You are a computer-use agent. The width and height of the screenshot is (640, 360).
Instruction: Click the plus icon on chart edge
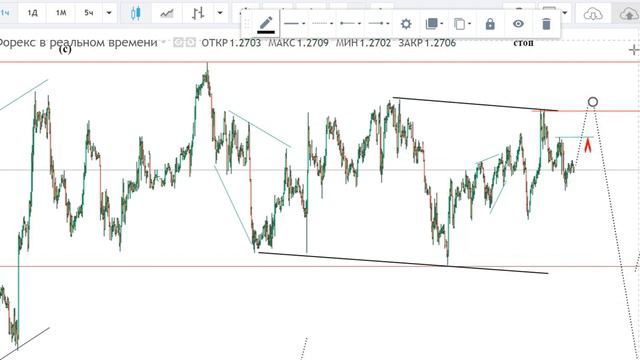[x=634, y=50]
